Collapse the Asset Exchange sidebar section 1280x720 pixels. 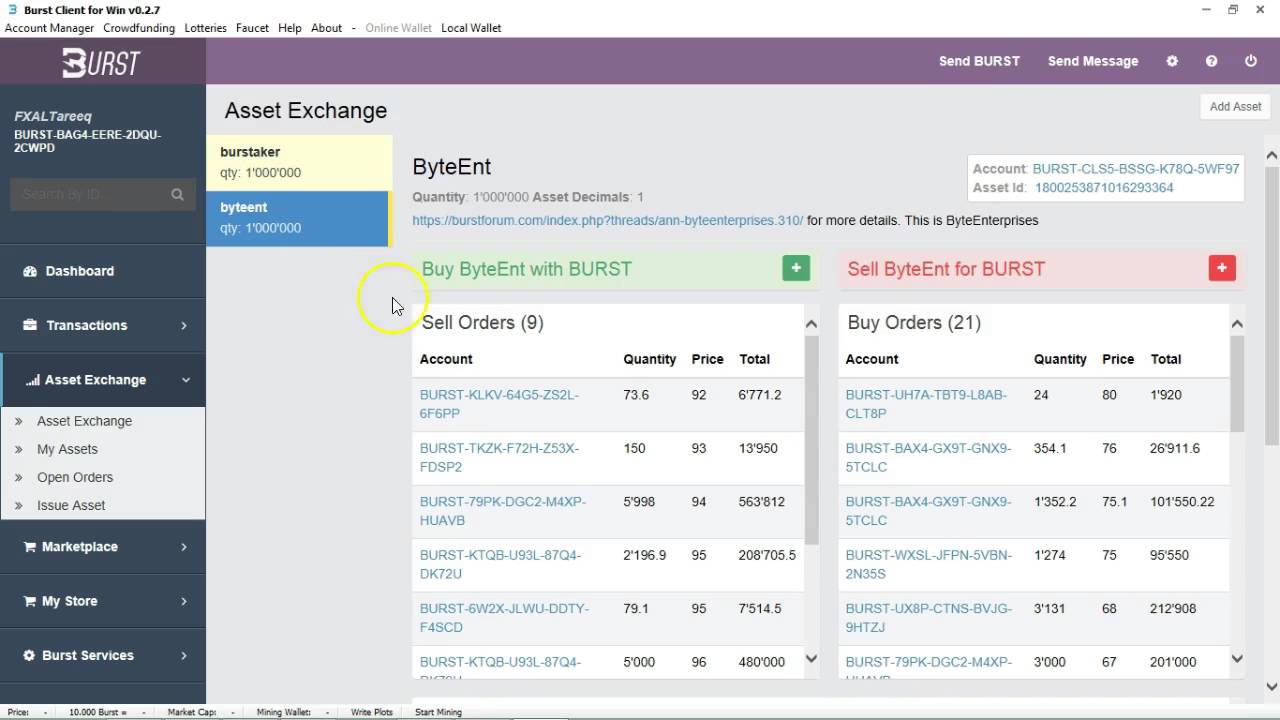point(102,380)
